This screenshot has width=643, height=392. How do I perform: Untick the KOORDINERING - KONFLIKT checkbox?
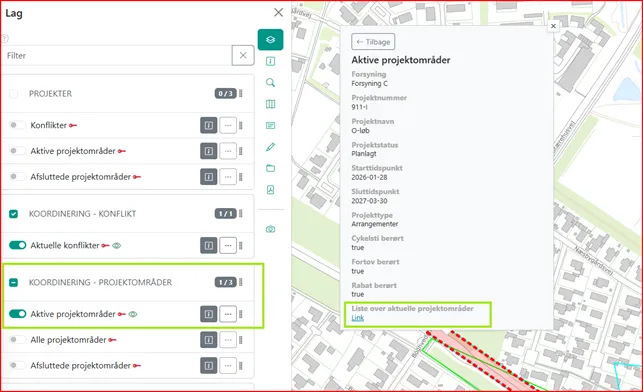[x=14, y=214]
